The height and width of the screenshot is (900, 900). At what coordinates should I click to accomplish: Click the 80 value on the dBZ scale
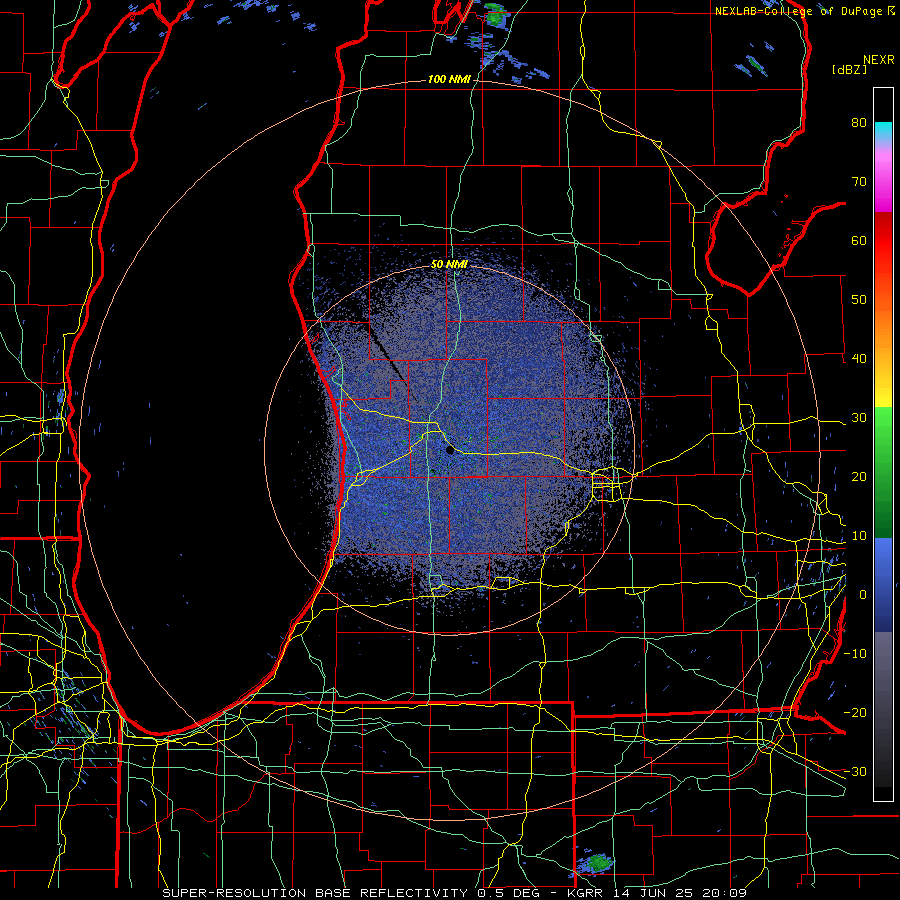[859, 123]
